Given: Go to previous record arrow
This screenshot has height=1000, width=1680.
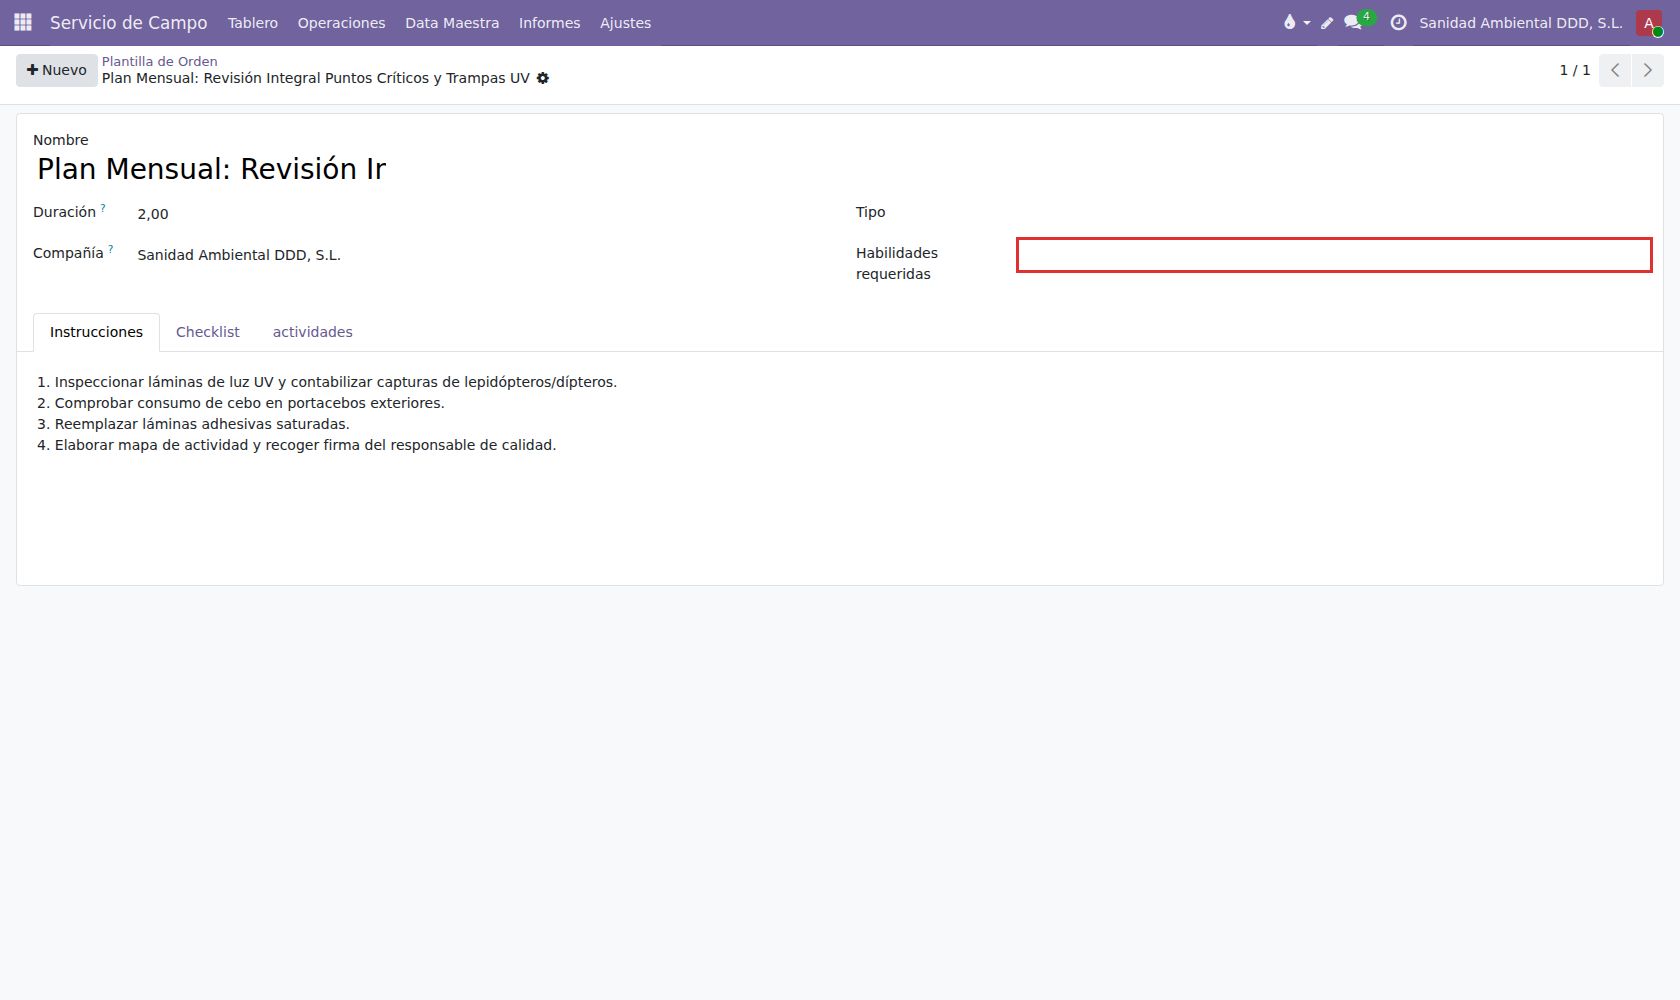Looking at the screenshot, I should 1615,70.
